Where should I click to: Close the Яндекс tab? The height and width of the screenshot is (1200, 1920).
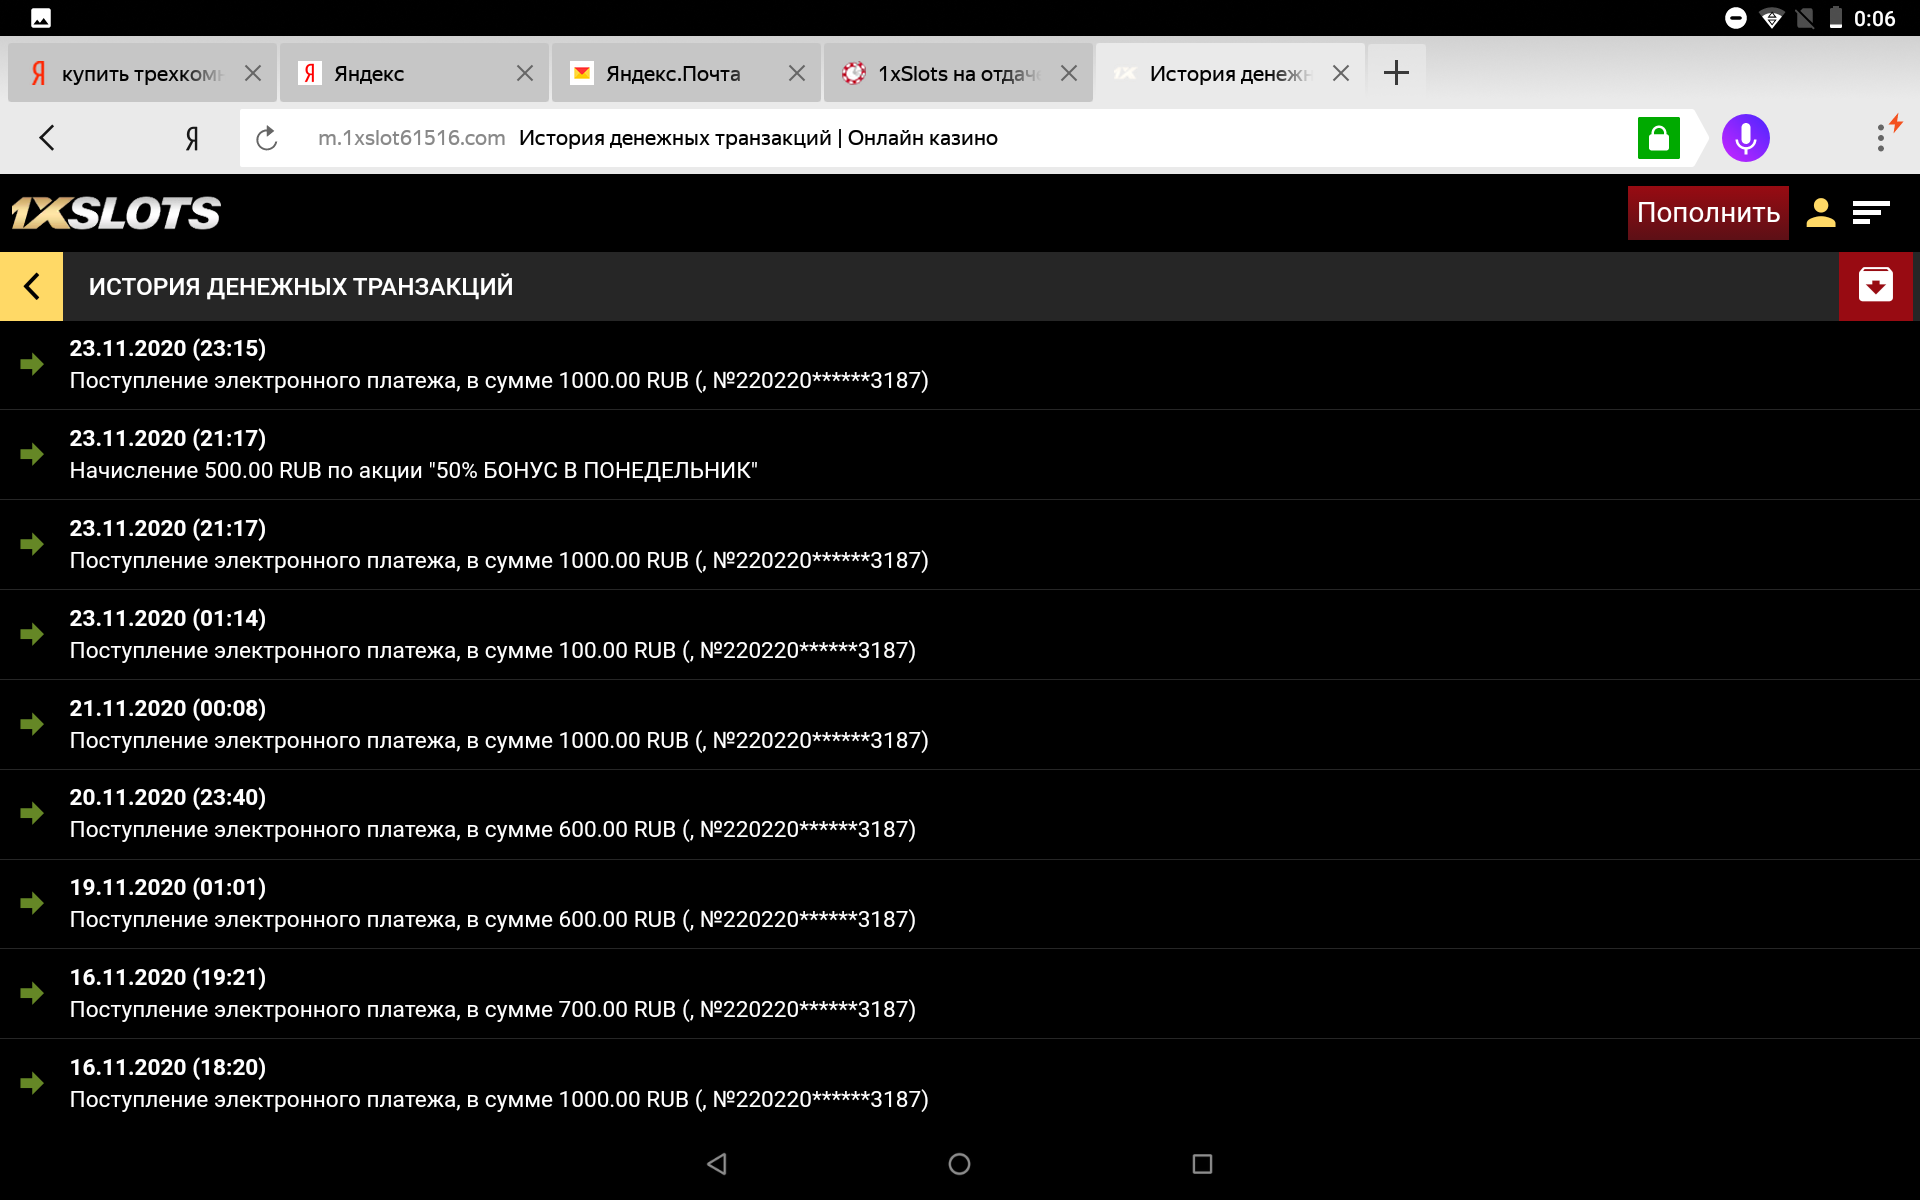pyautogui.click(x=525, y=74)
